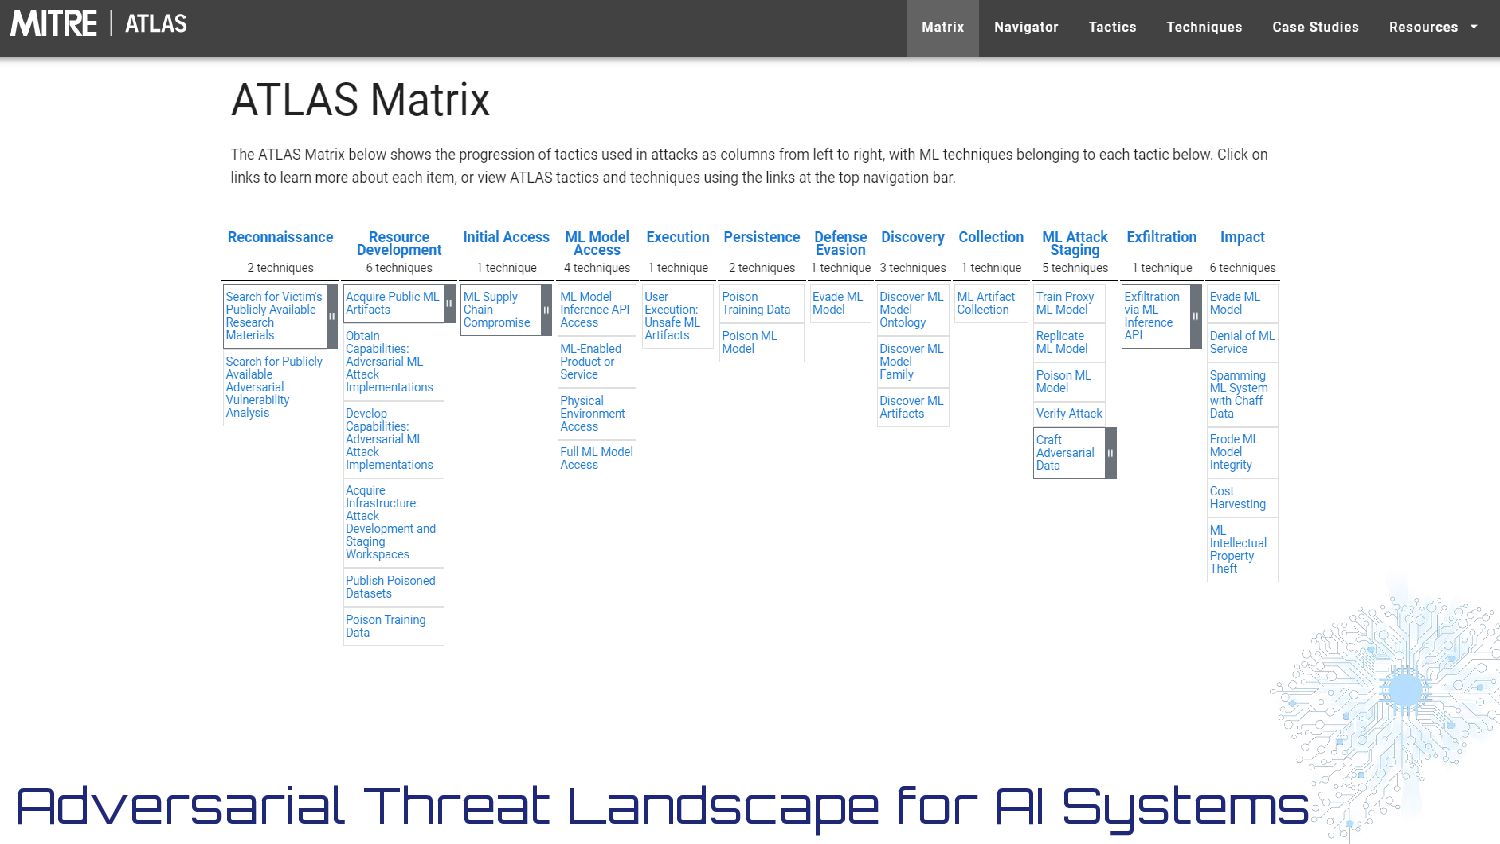Select the Verify Attack technique
Viewport: 1500px width, 844px height.
tap(1068, 413)
